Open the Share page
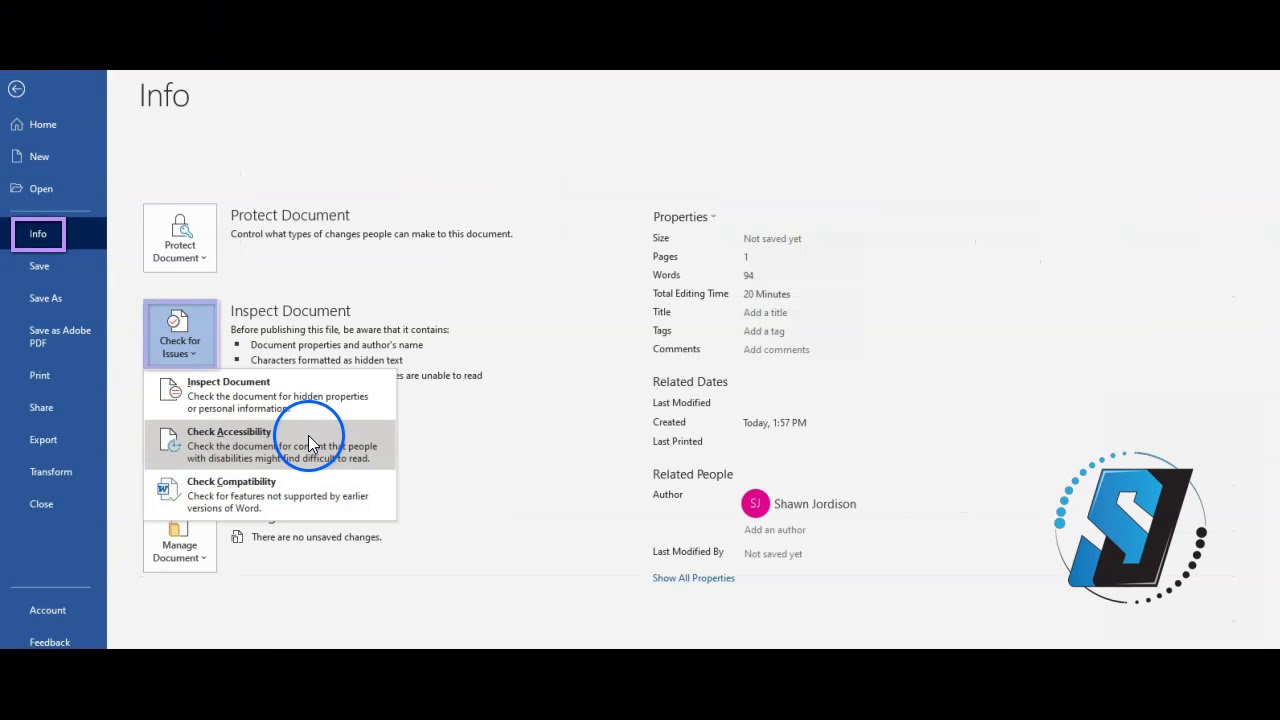1280x720 pixels. click(x=41, y=408)
